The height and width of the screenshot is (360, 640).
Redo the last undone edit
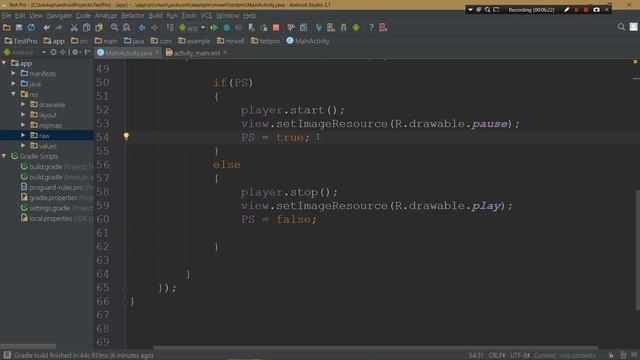(x=59, y=27)
